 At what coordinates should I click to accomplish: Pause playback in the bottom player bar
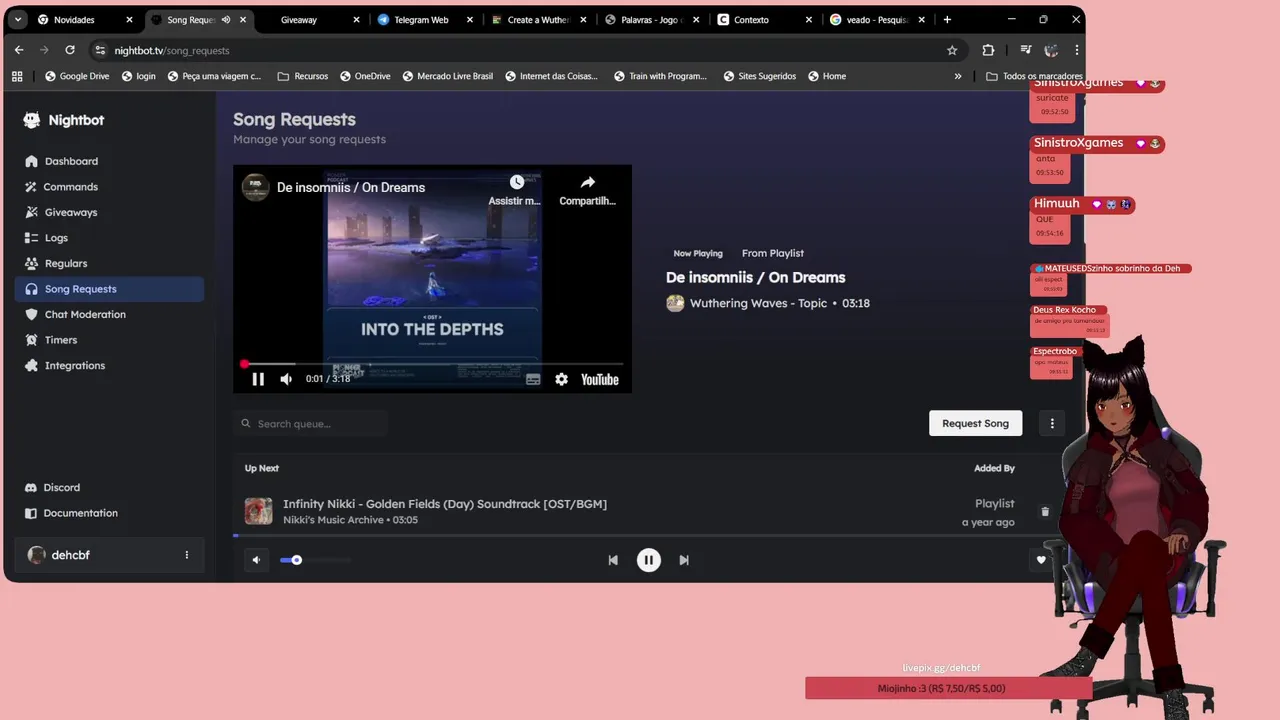pos(649,560)
